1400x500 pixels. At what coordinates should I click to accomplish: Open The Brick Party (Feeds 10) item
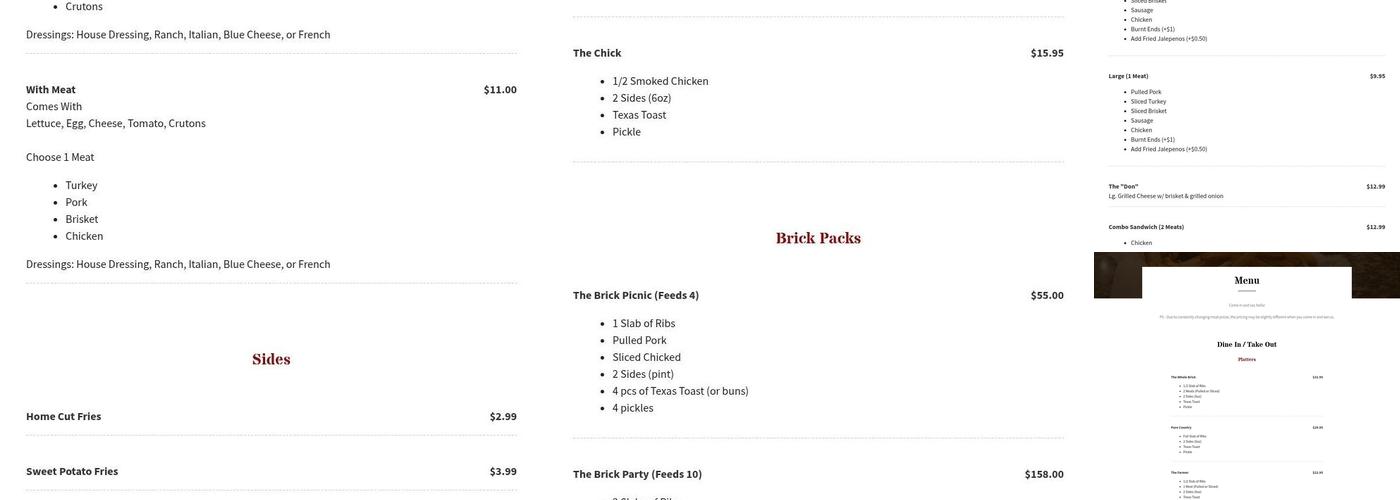point(637,475)
